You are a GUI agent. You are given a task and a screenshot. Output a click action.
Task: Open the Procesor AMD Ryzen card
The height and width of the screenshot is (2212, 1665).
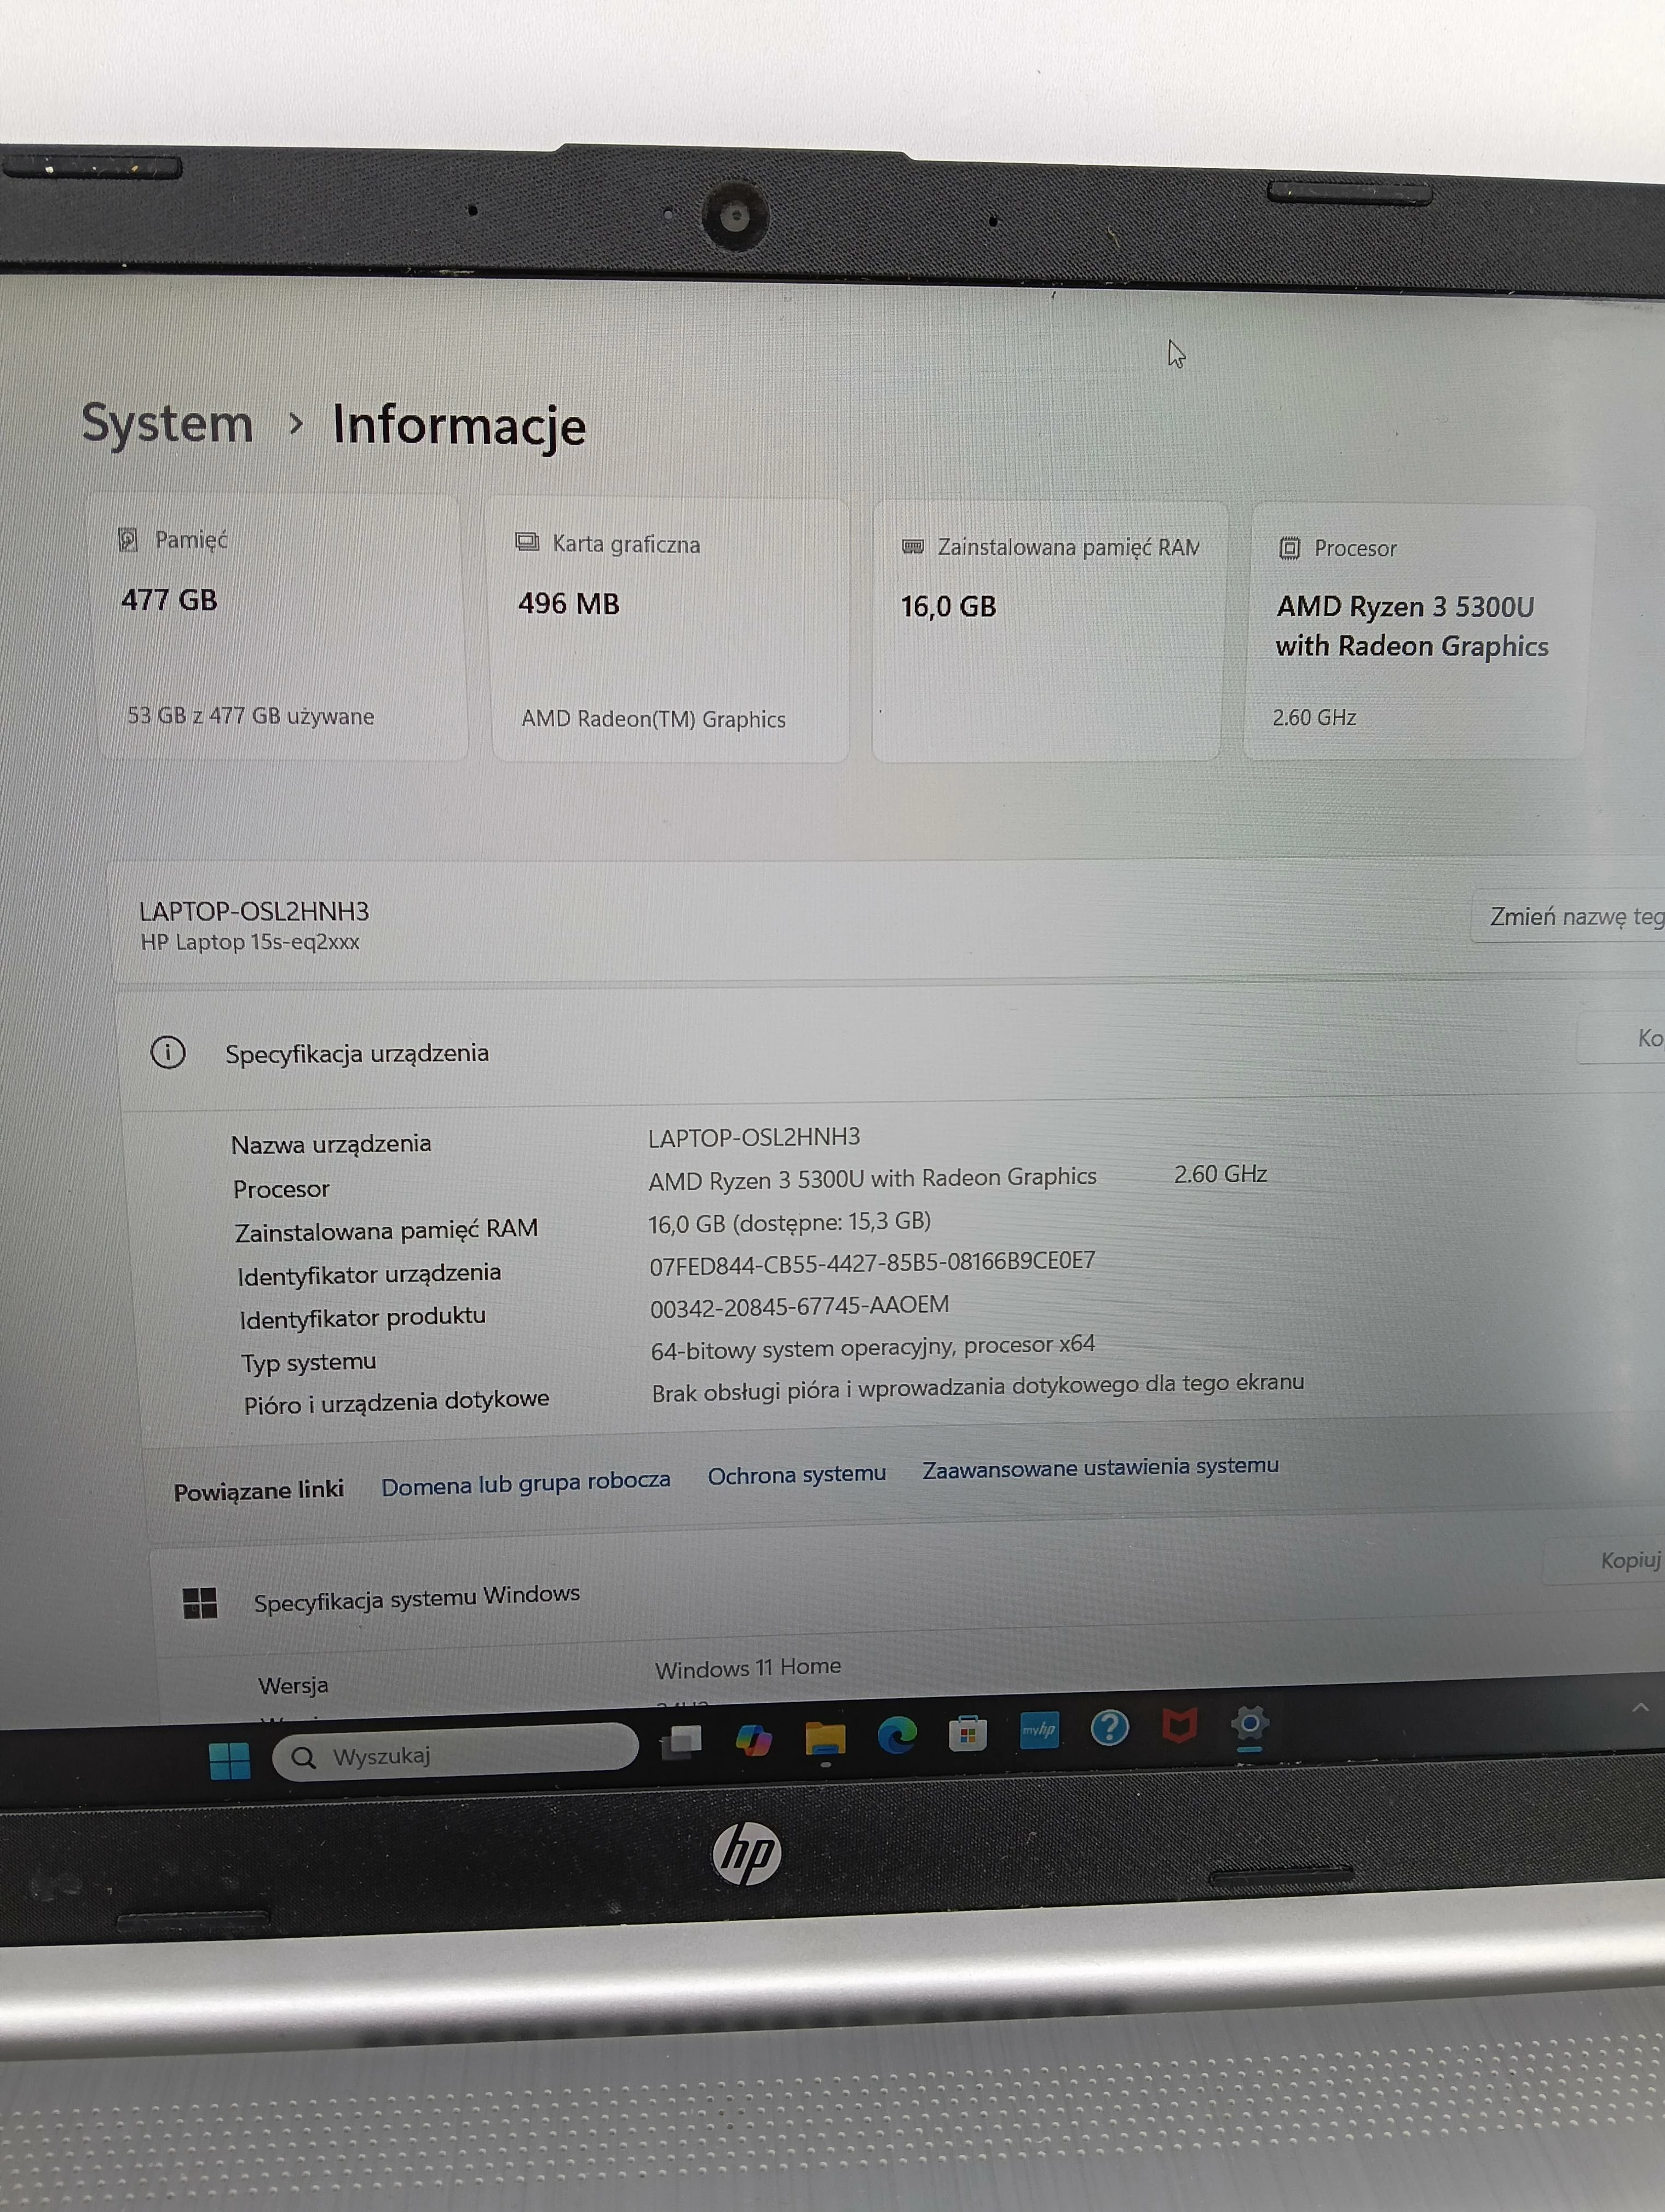(x=1417, y=632)
